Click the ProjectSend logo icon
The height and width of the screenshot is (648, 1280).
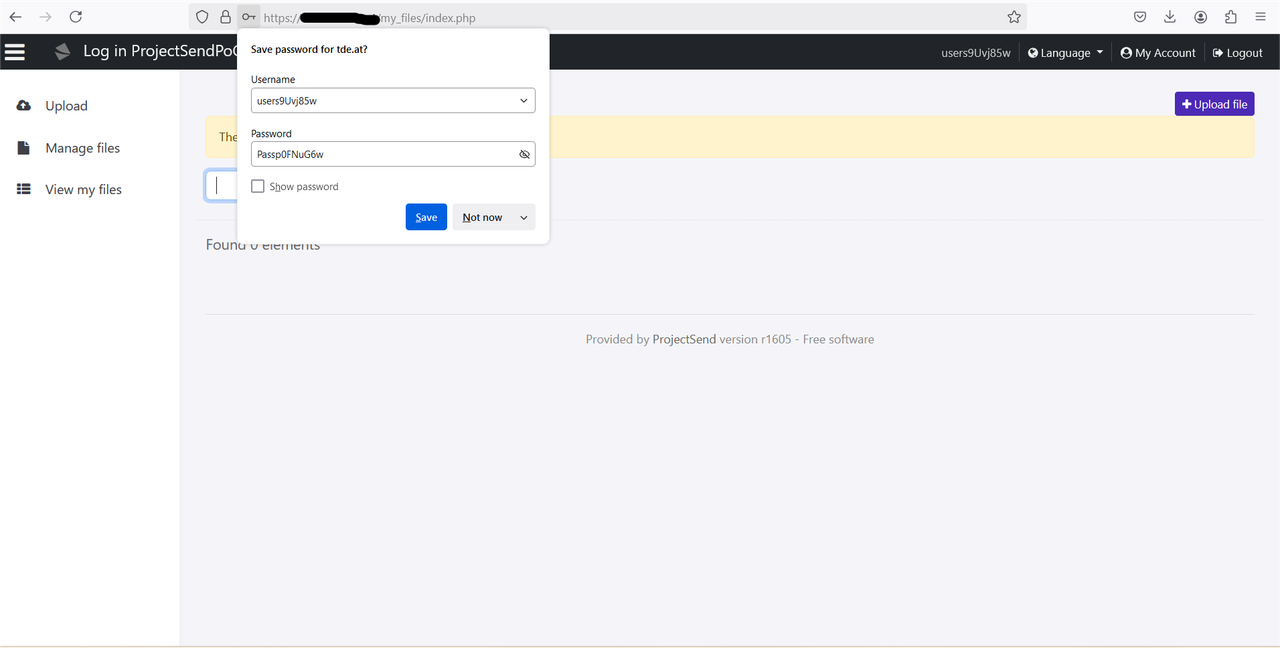[63, 51]
